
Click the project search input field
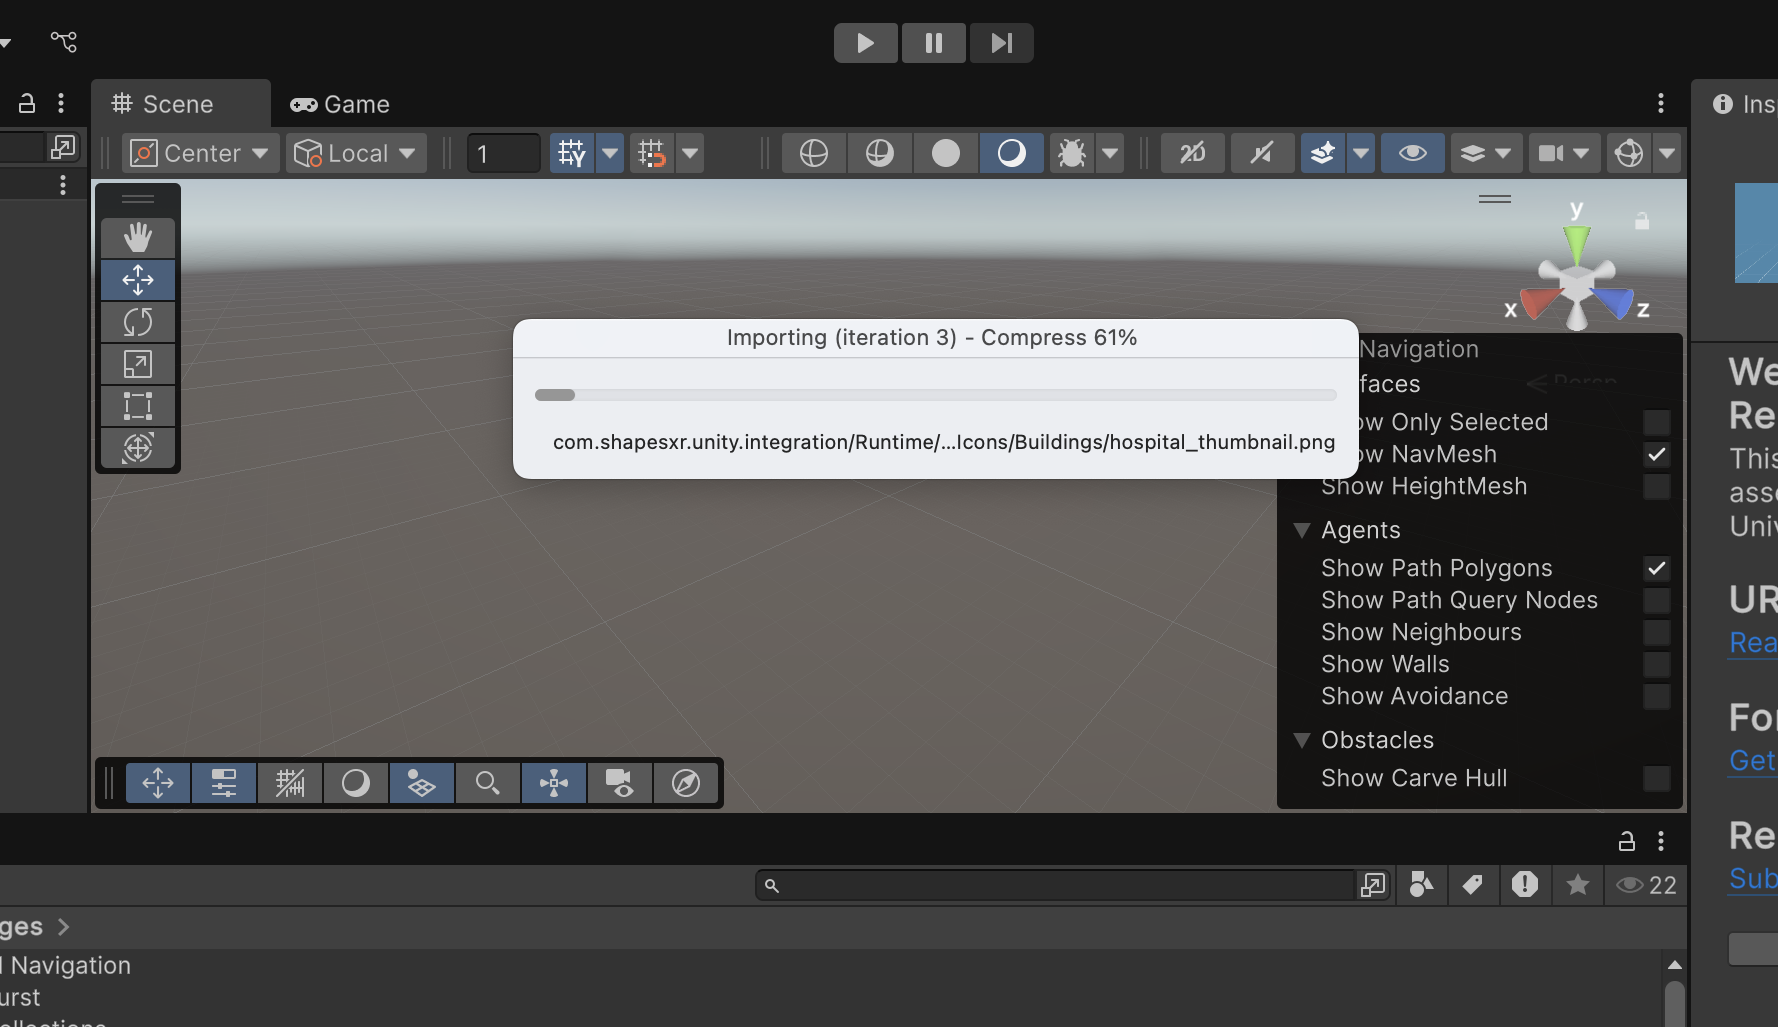pos(1060,885)
